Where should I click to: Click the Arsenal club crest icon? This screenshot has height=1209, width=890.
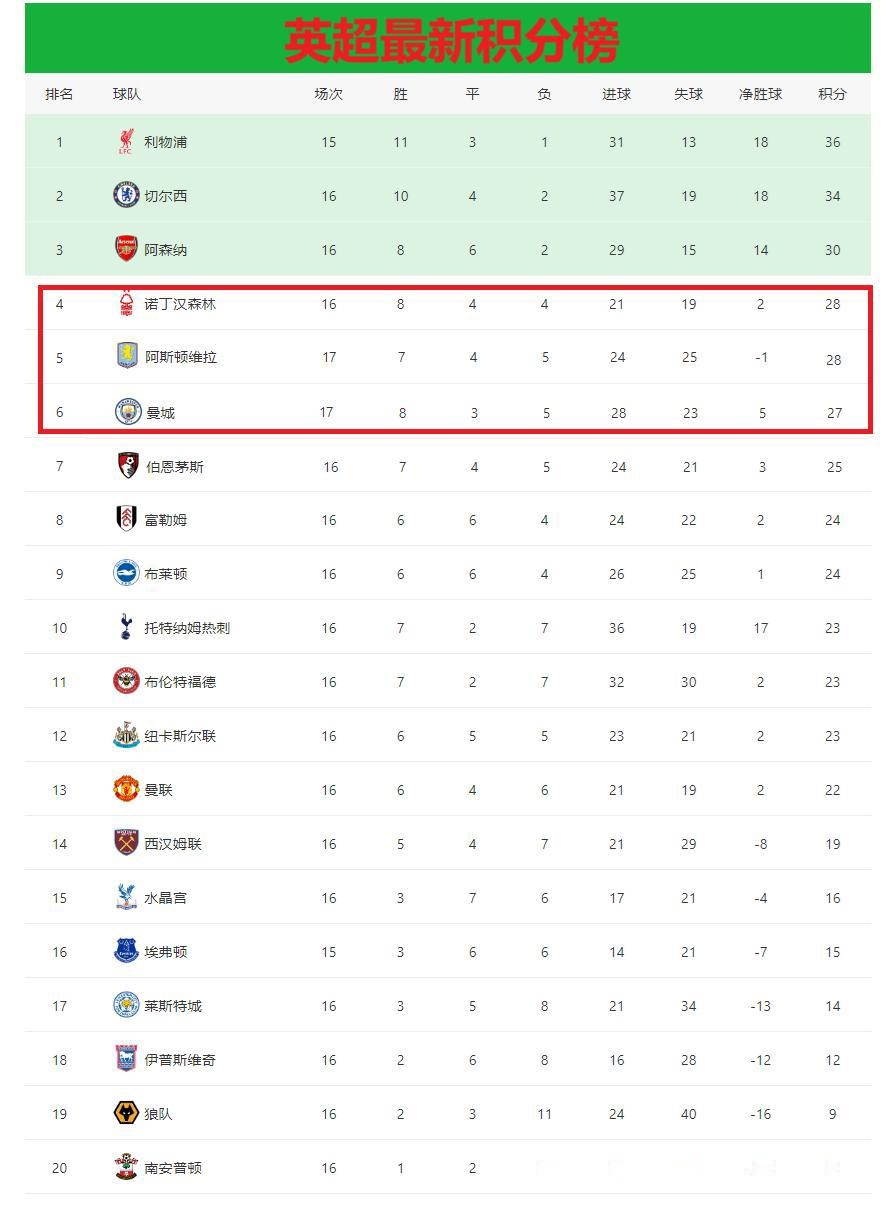(126, 249)
